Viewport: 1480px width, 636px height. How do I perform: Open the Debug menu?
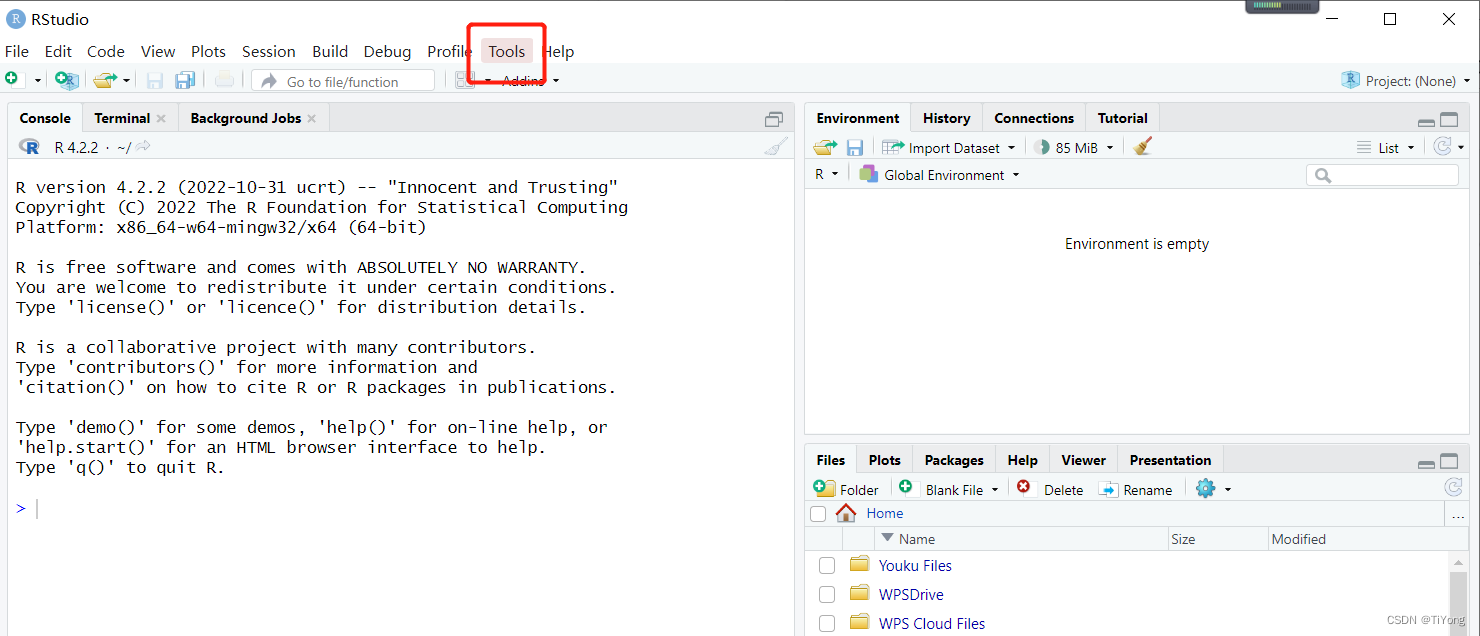(x=387, y=51)
